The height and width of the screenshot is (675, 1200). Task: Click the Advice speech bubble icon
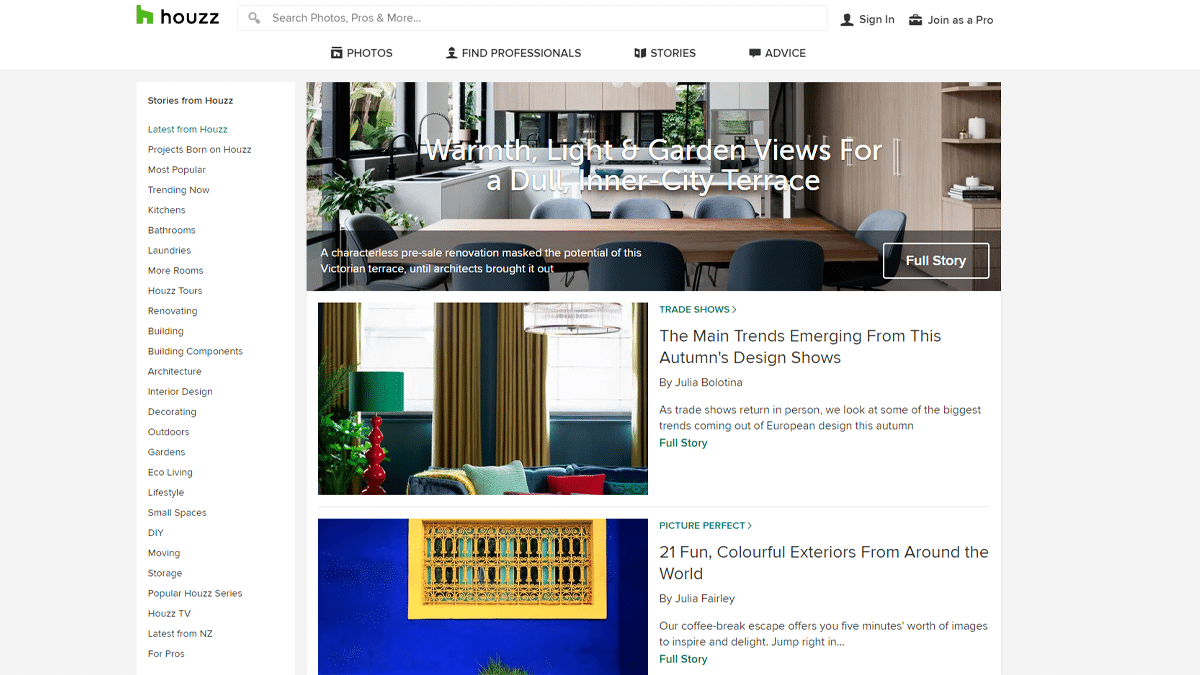click(755, 53)
